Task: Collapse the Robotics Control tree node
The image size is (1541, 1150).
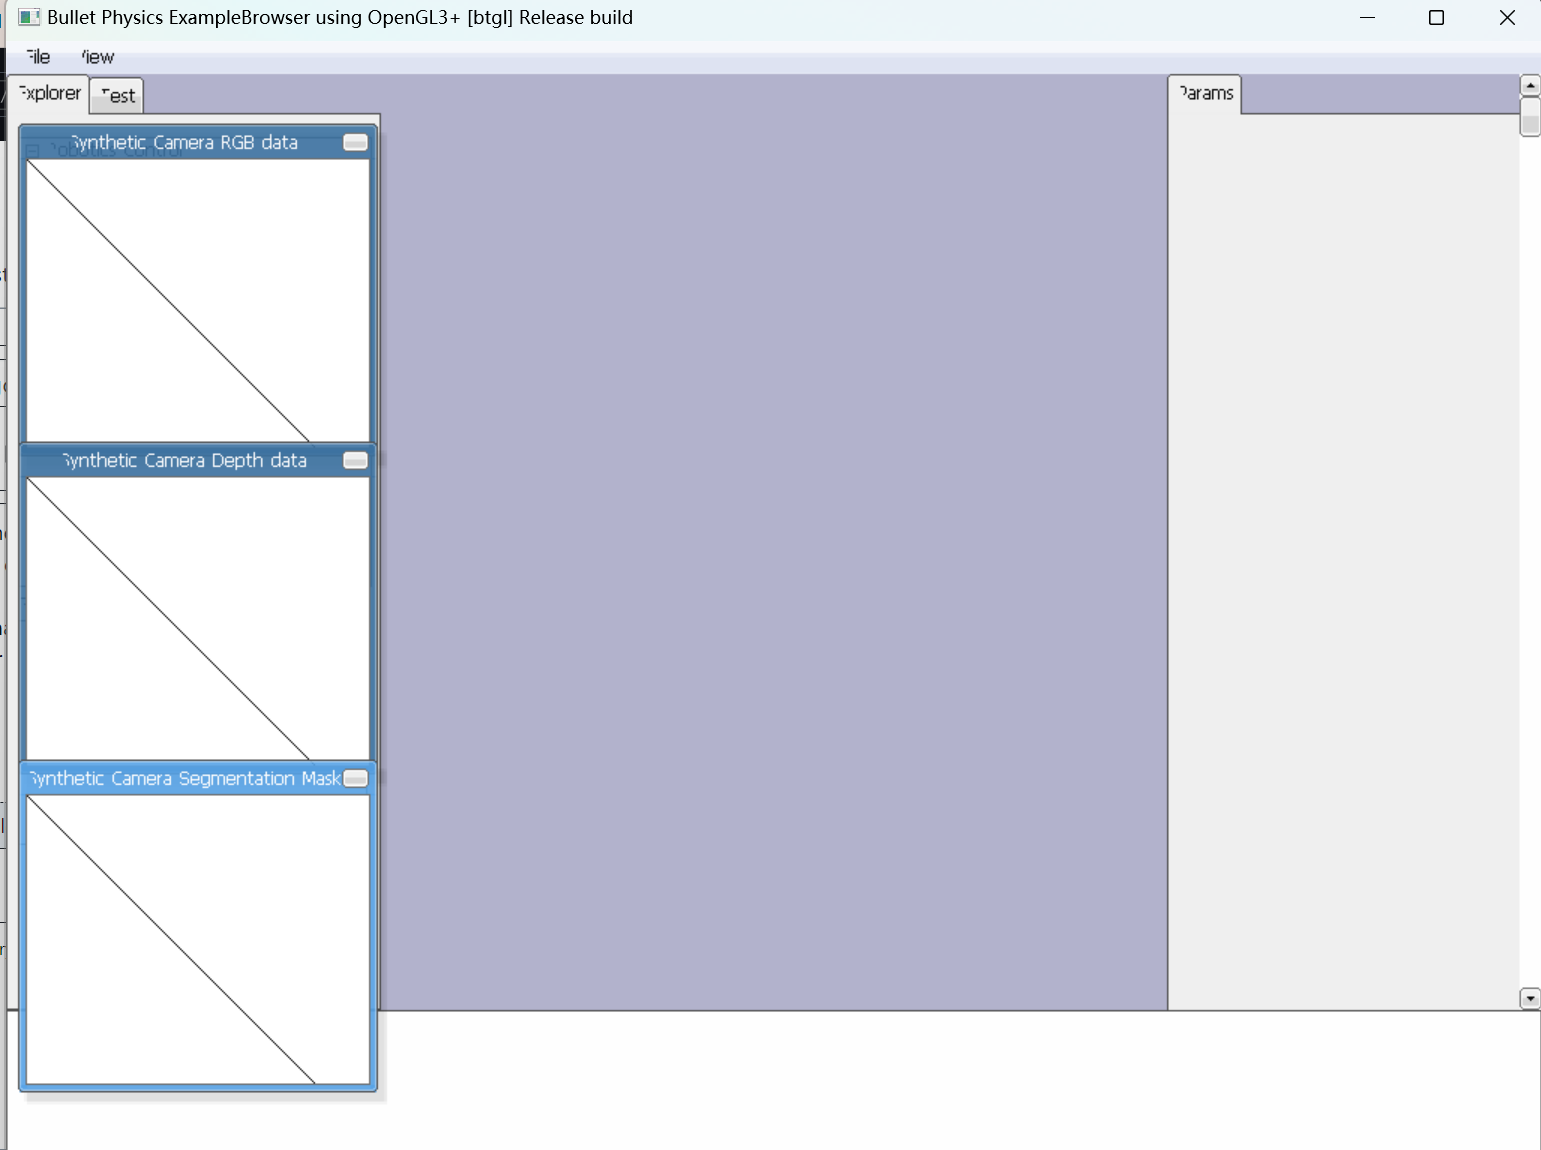Action: [33, 148]
